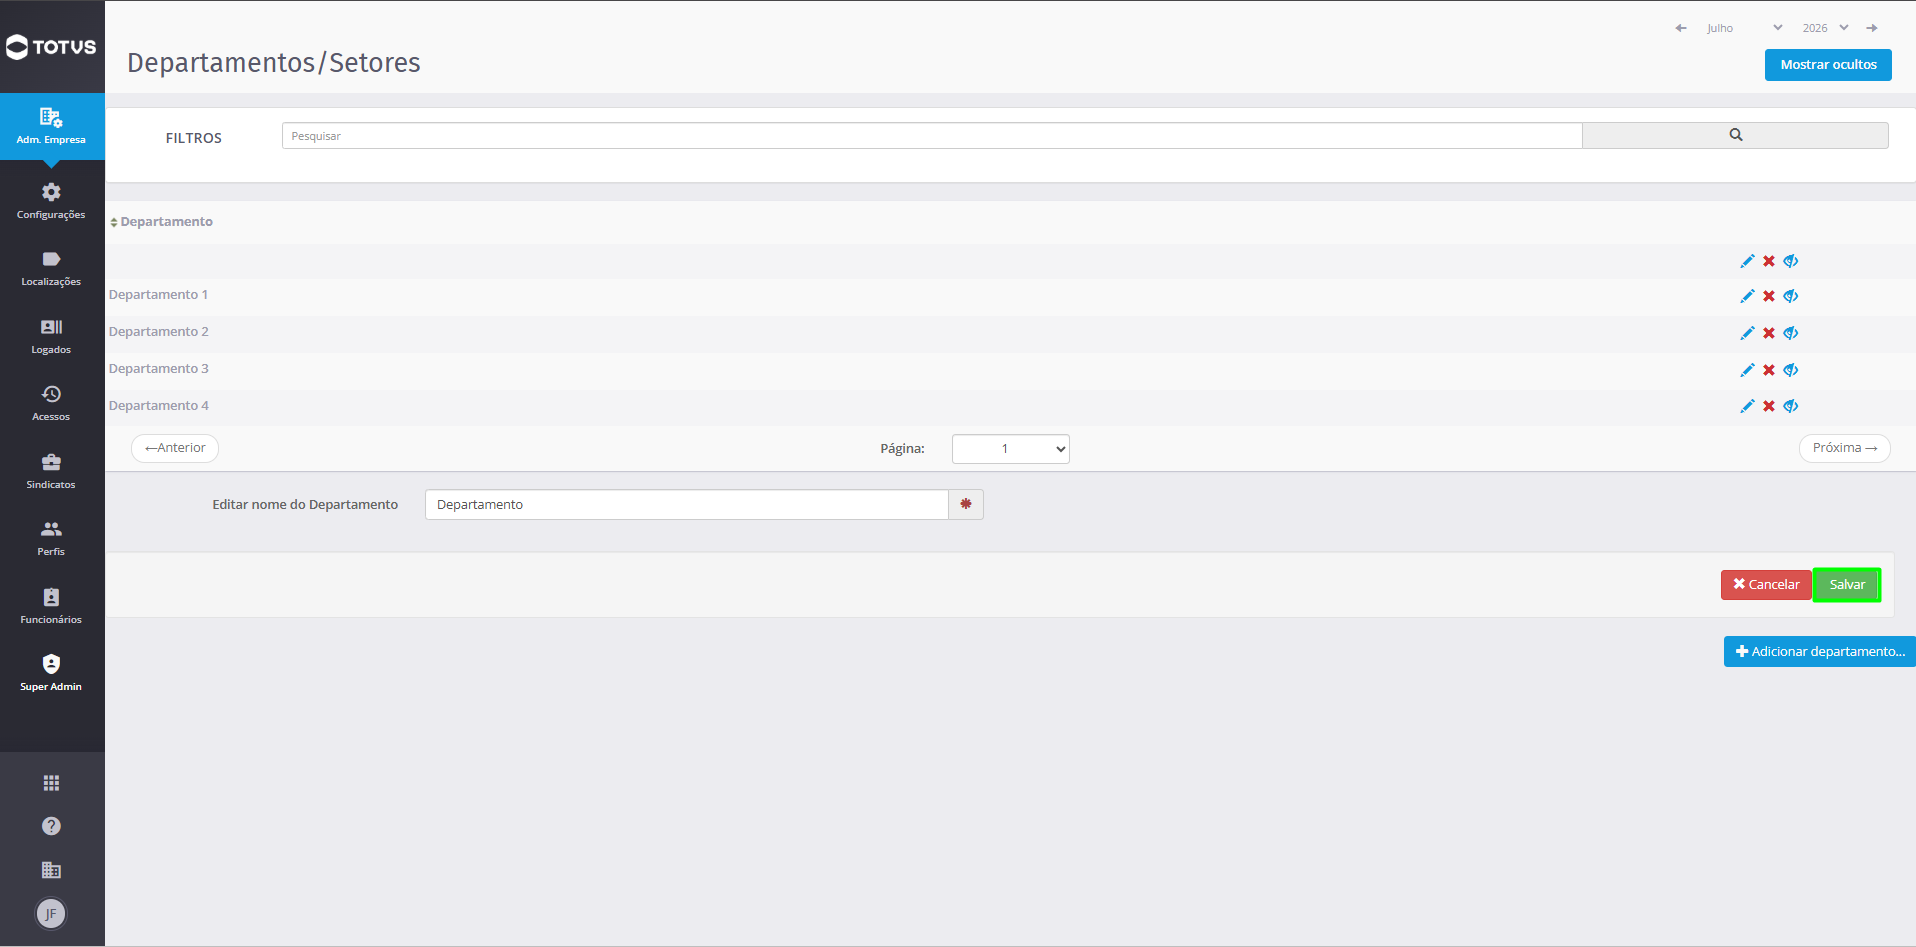The height and width of the screenshot is (947, 1916).
Task: Open the company building icon
Action: tap(51, 870)
